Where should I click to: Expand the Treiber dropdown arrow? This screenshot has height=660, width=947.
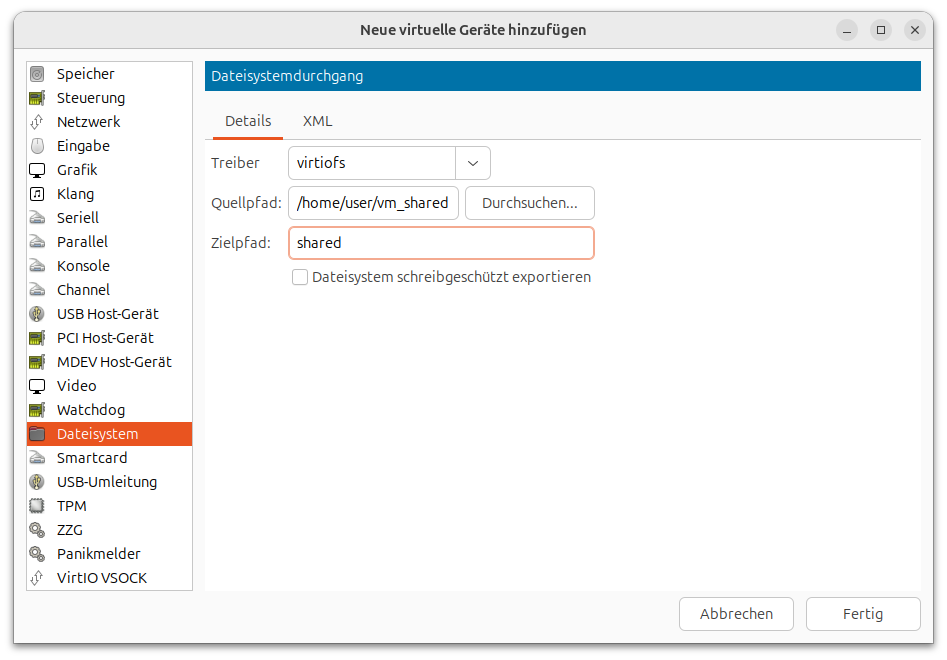tap(473, 163)
